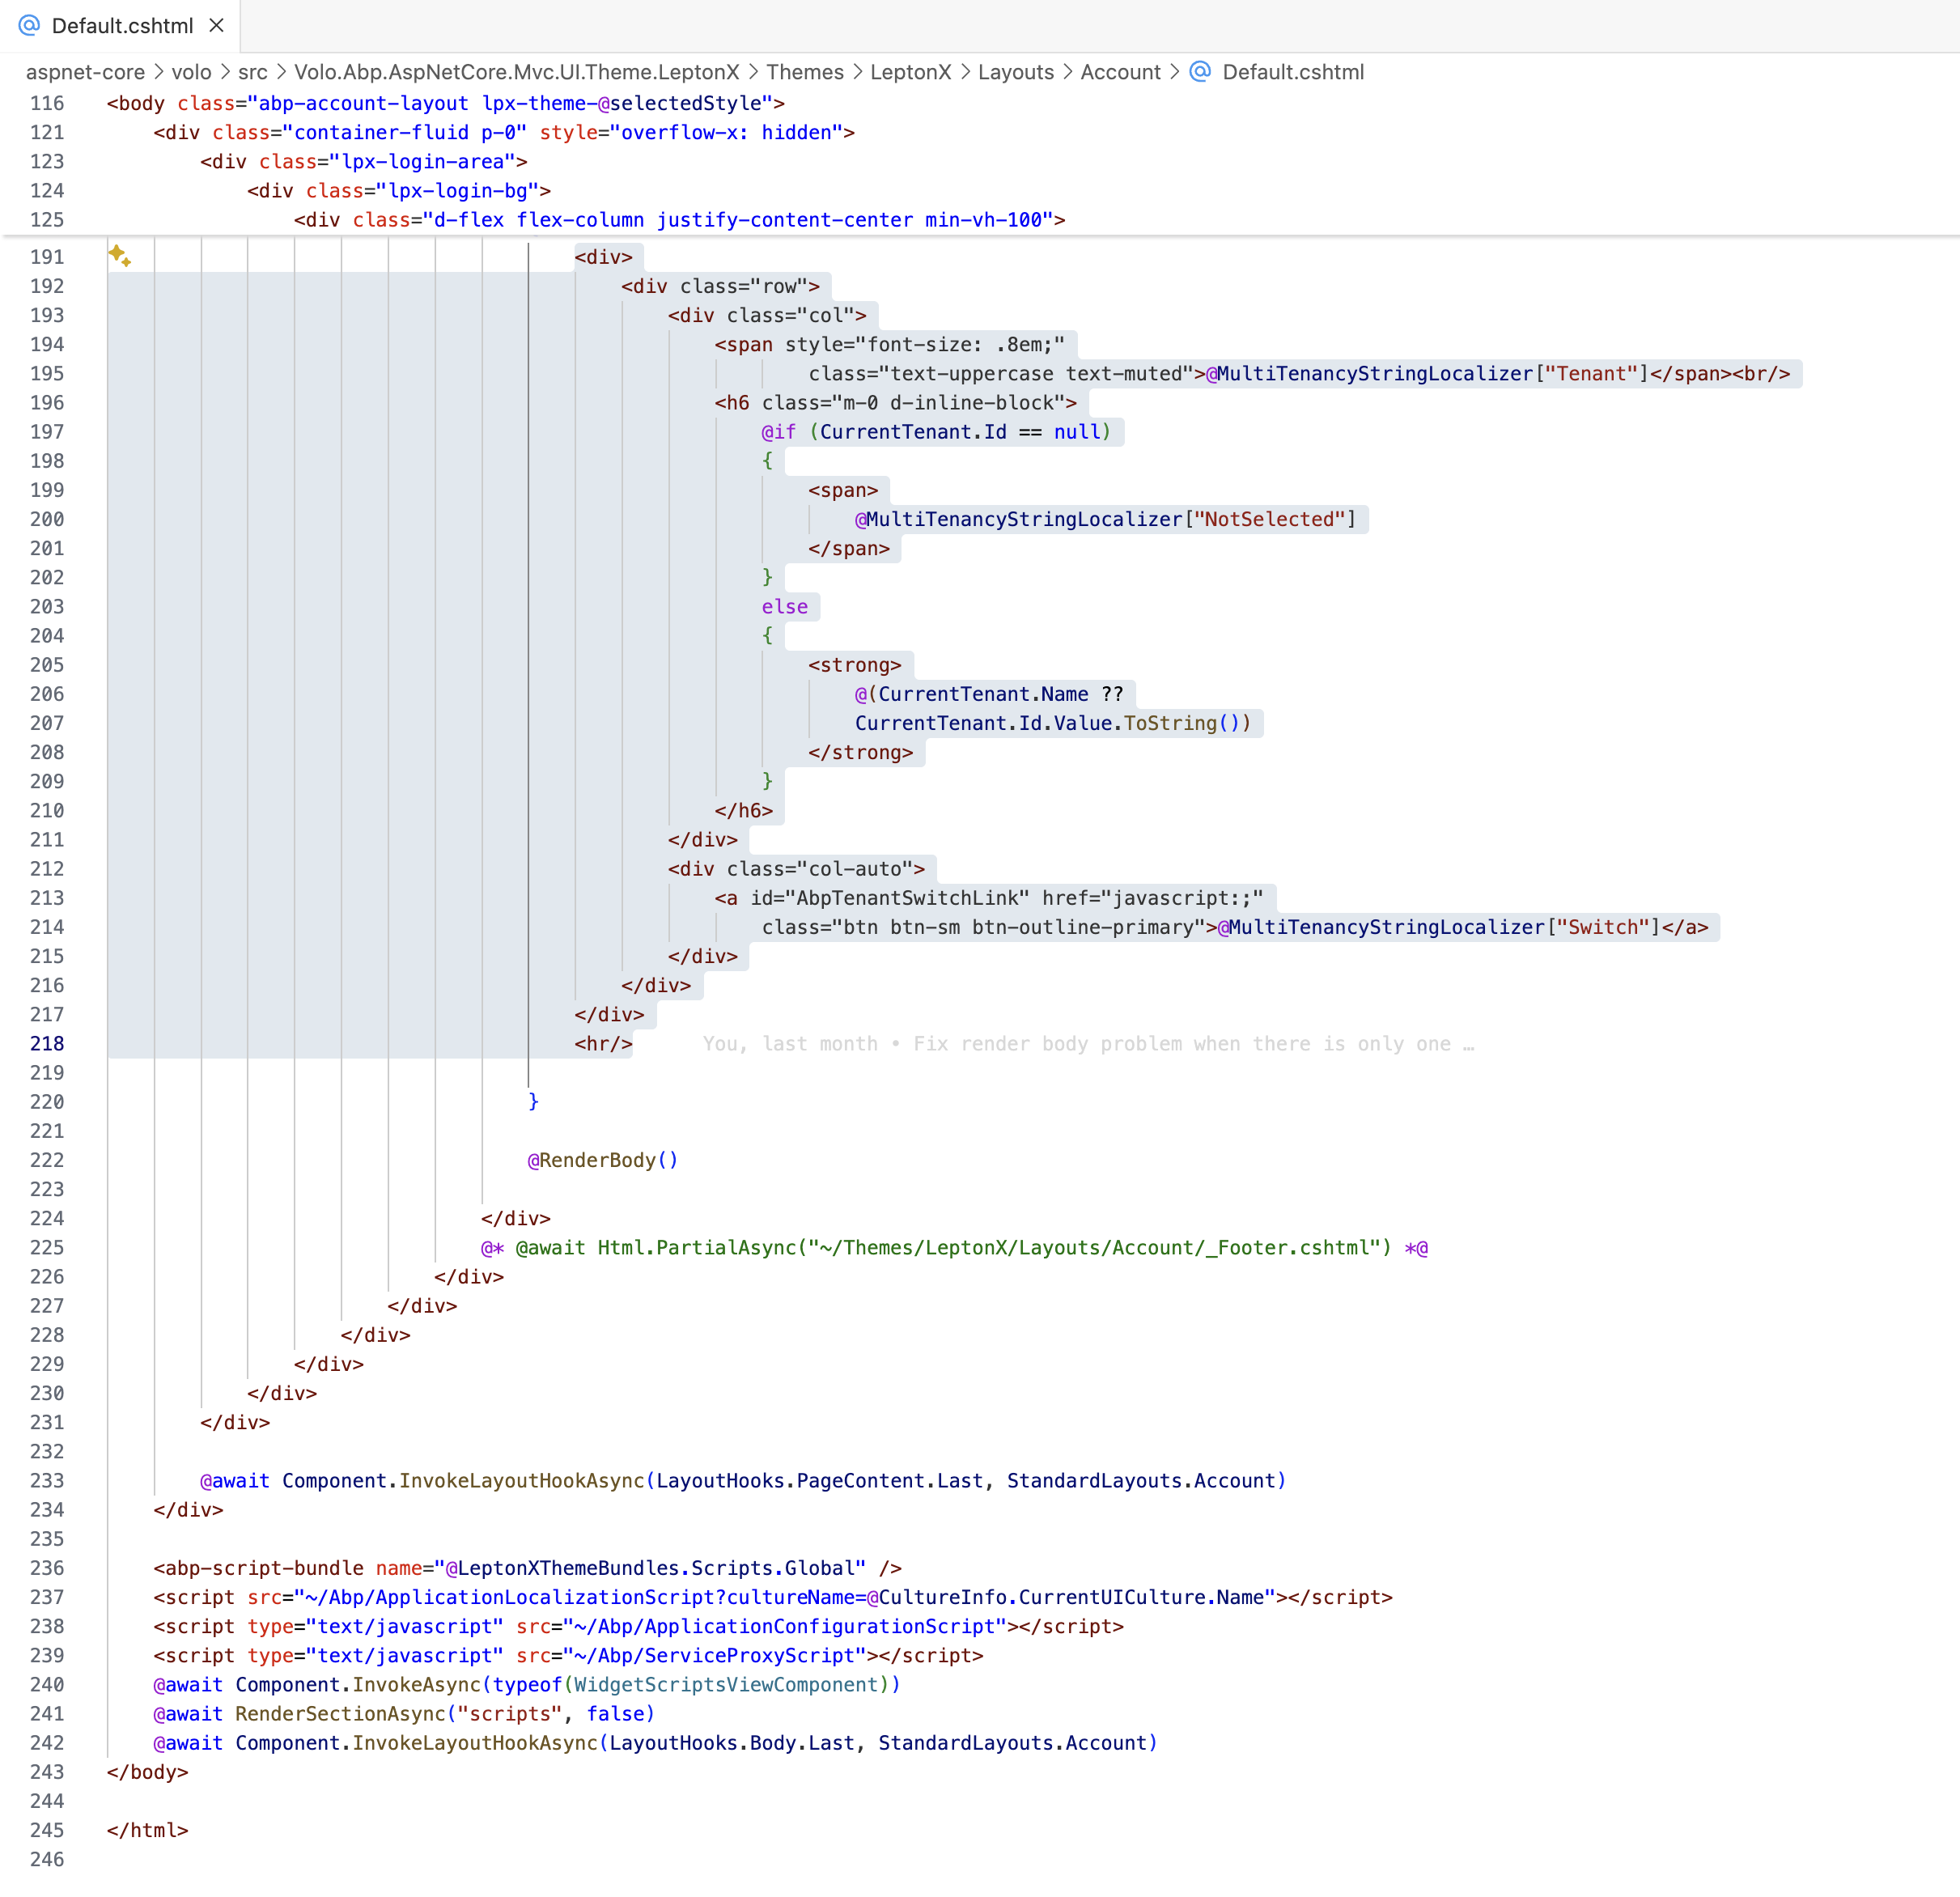Click the git blame annotation on line 218
The width and height of the screenshot is (1960, 1897).
click(1087, 1044)
